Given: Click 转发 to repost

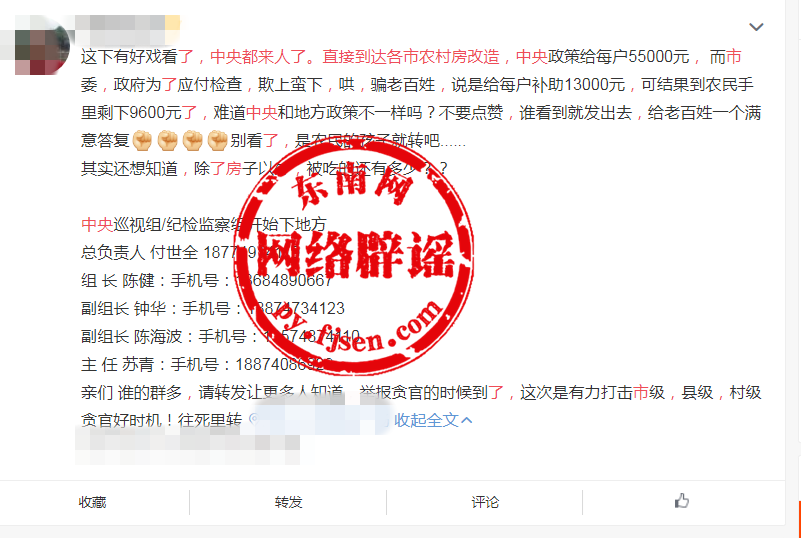Looking at the screenshot, I should click(289, 502).
